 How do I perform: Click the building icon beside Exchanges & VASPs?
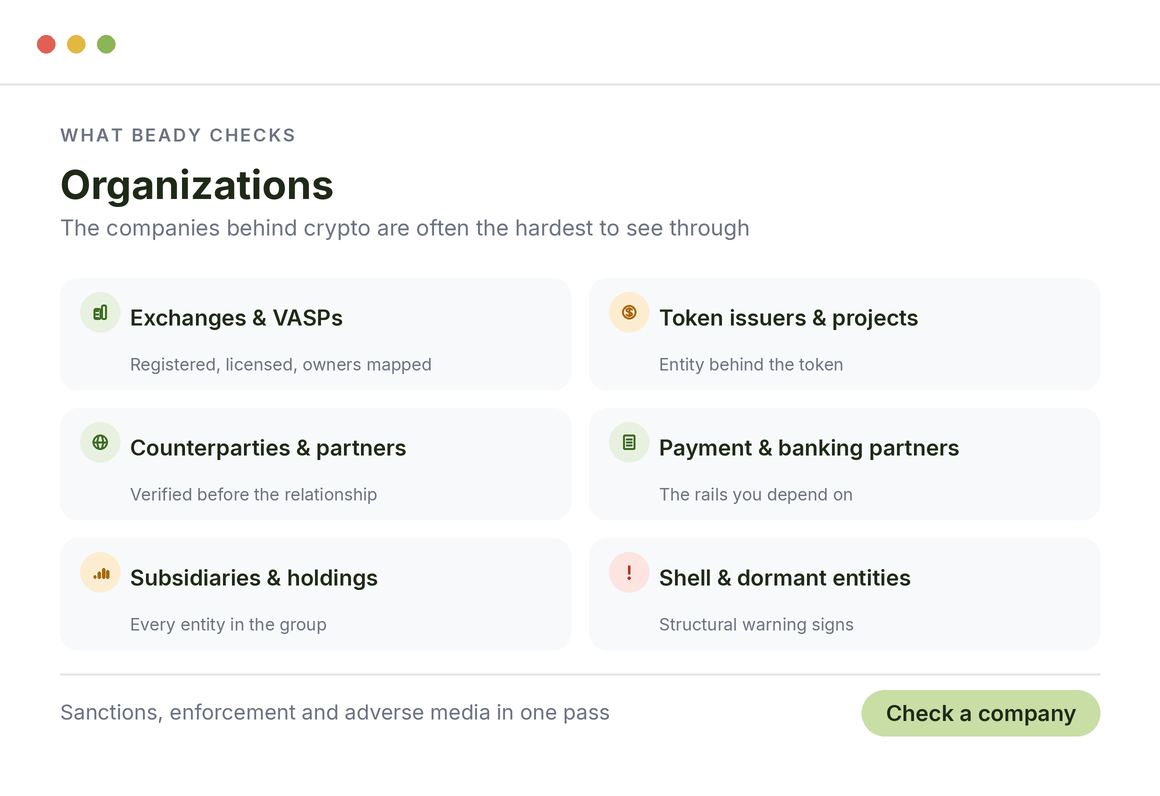tap(100, 312)
